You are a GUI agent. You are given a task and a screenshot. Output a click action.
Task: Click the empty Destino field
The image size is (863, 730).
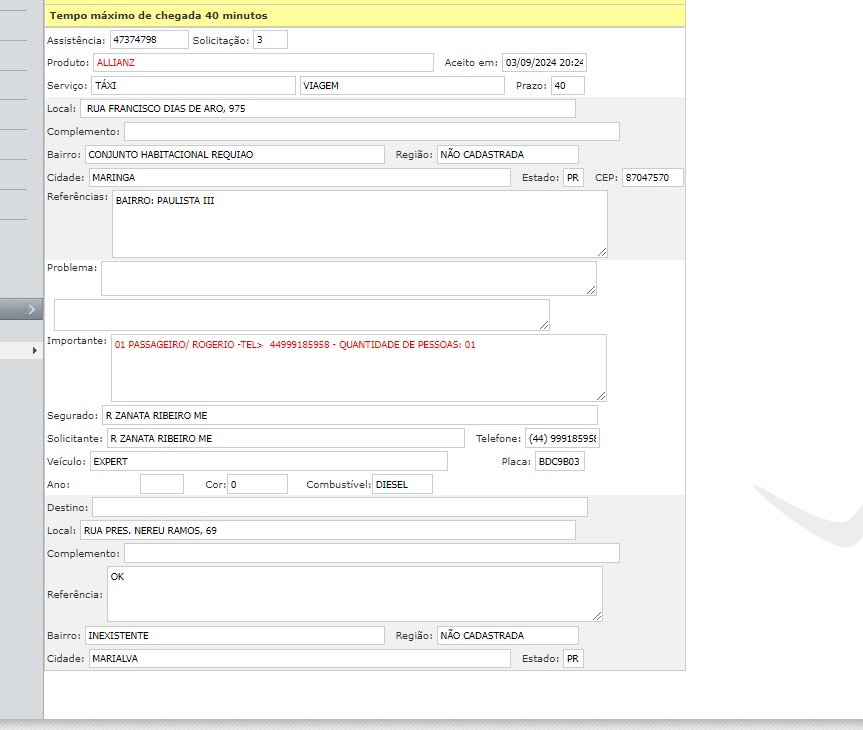[x=339, y=508]
